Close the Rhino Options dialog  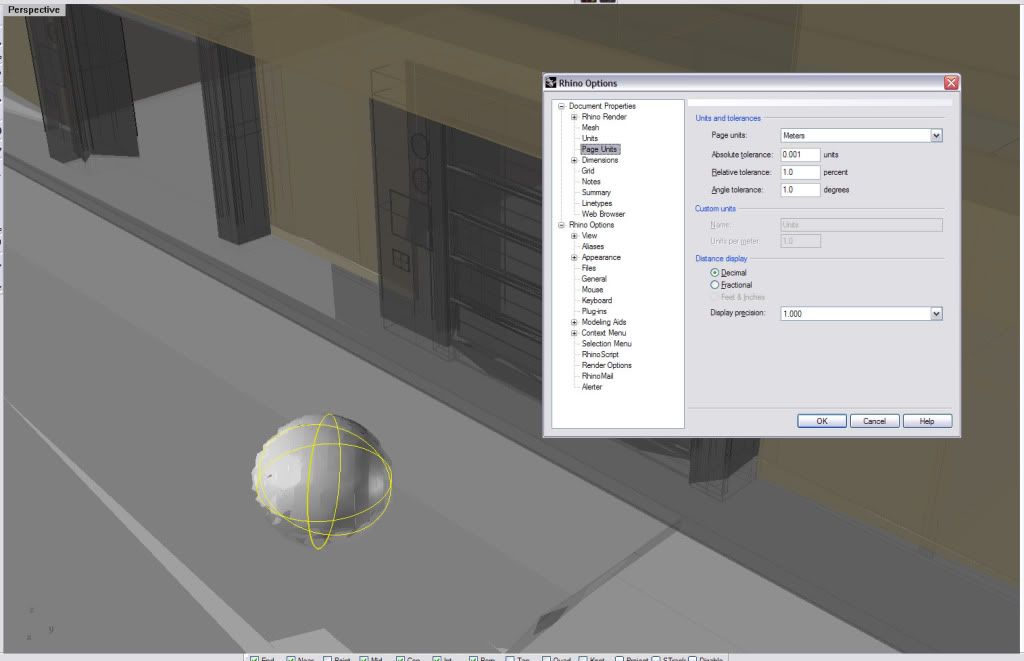(x=950, y=83)
